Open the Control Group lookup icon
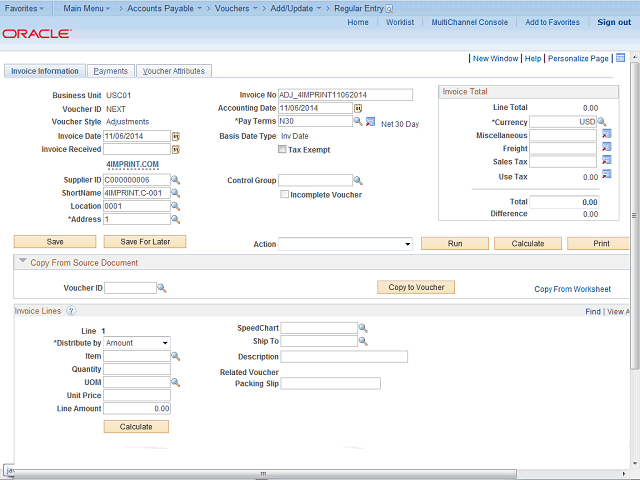The image size is (640, 480). tap(358, 181)
